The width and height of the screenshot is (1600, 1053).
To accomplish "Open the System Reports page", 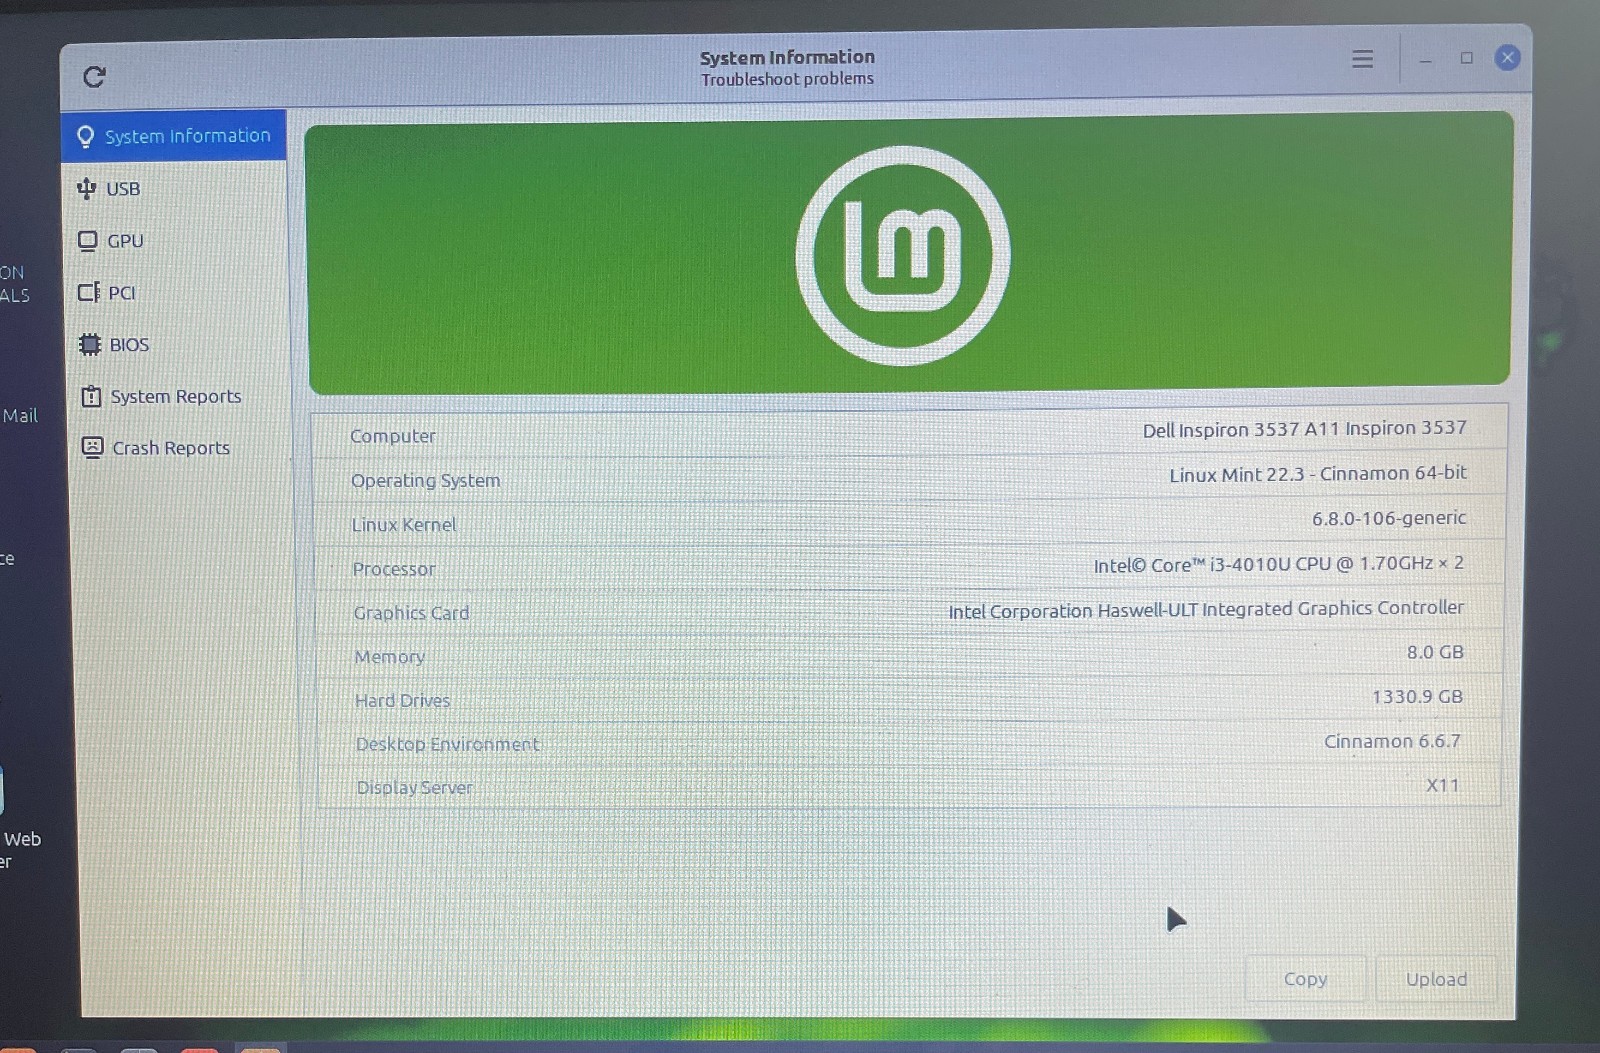I will [x=179, y=396].
